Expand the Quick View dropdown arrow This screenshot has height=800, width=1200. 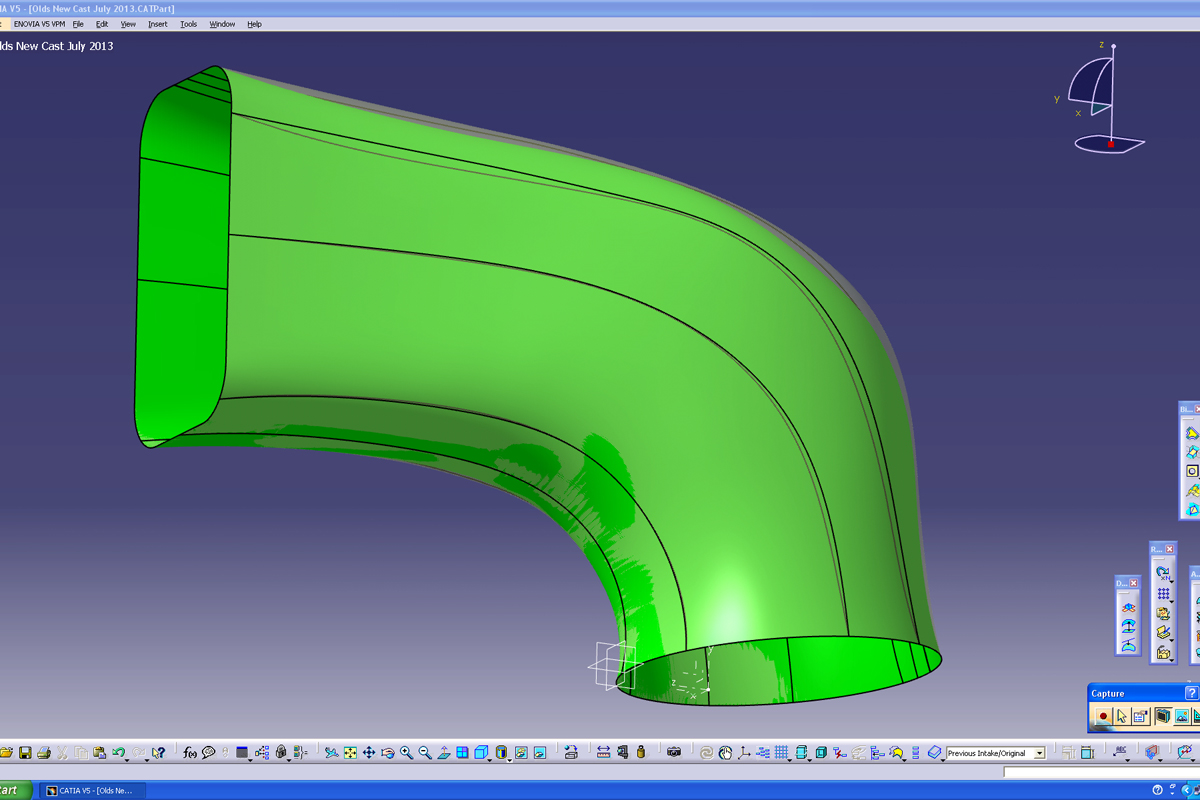click(490, 758)
